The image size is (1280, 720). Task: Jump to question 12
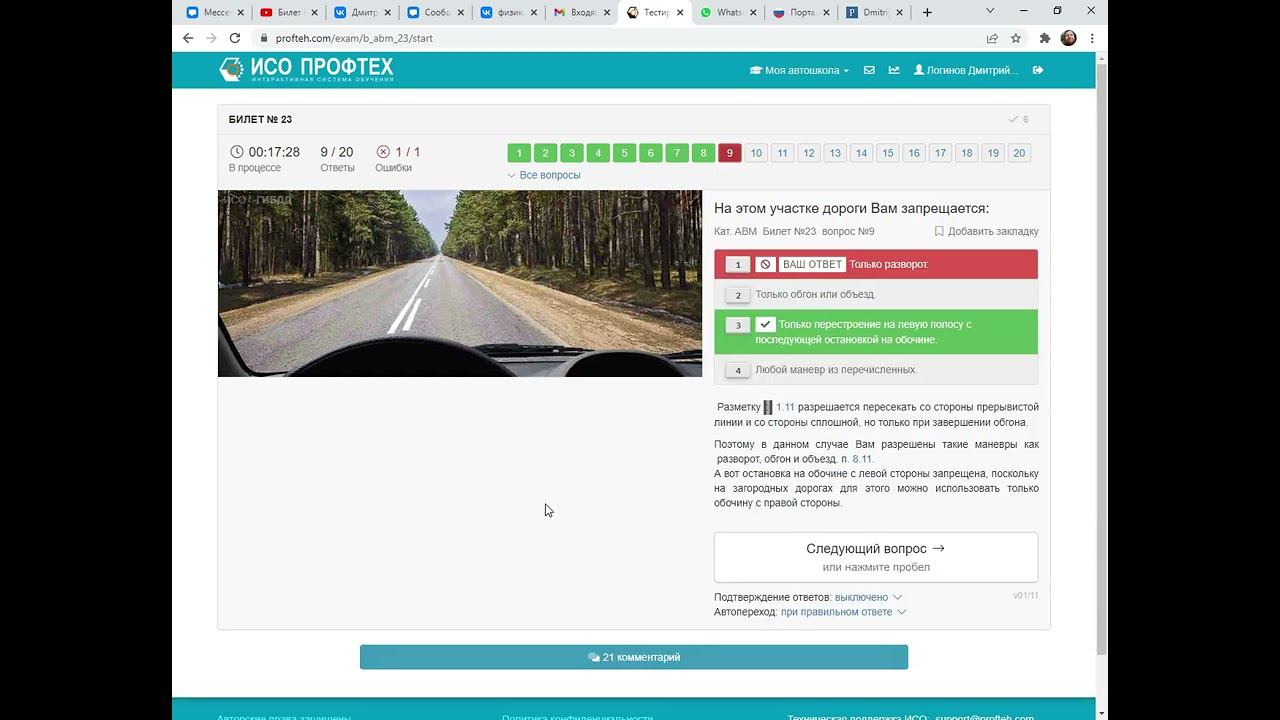click(809, 153)
